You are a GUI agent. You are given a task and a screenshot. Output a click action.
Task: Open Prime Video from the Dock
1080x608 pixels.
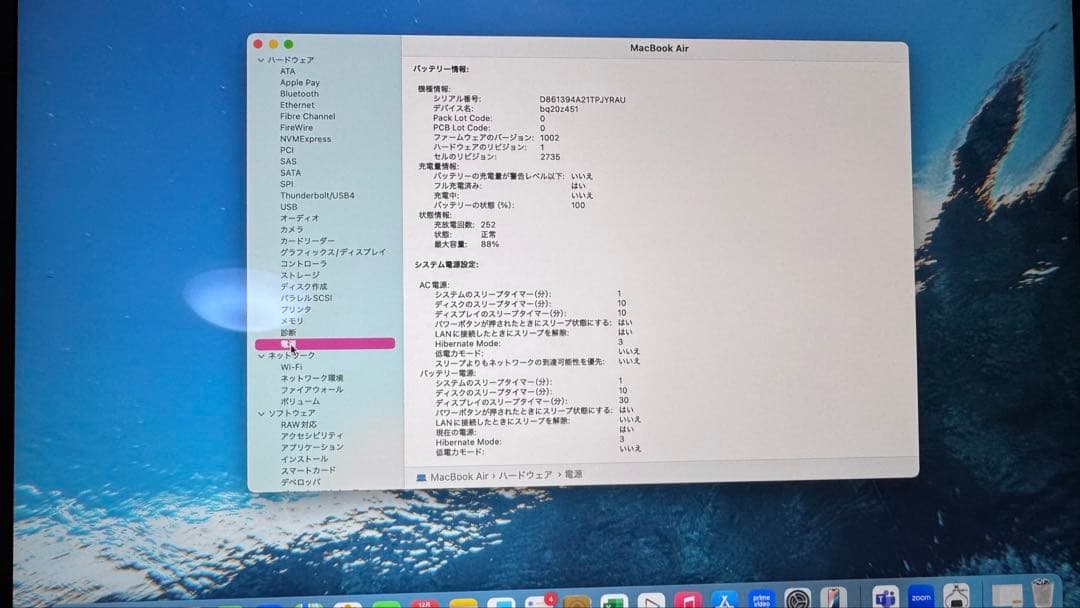pos(761,600)
